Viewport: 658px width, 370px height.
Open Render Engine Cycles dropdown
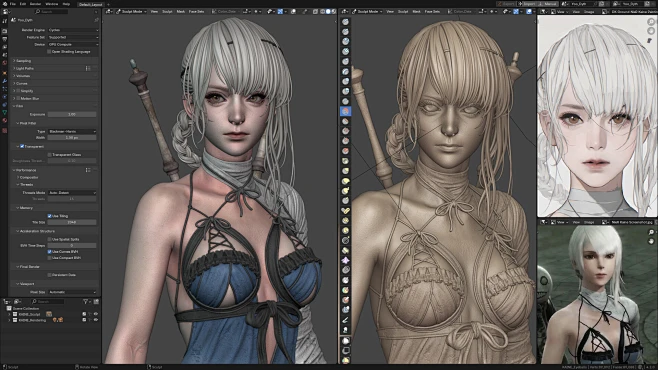coord(73,30)
